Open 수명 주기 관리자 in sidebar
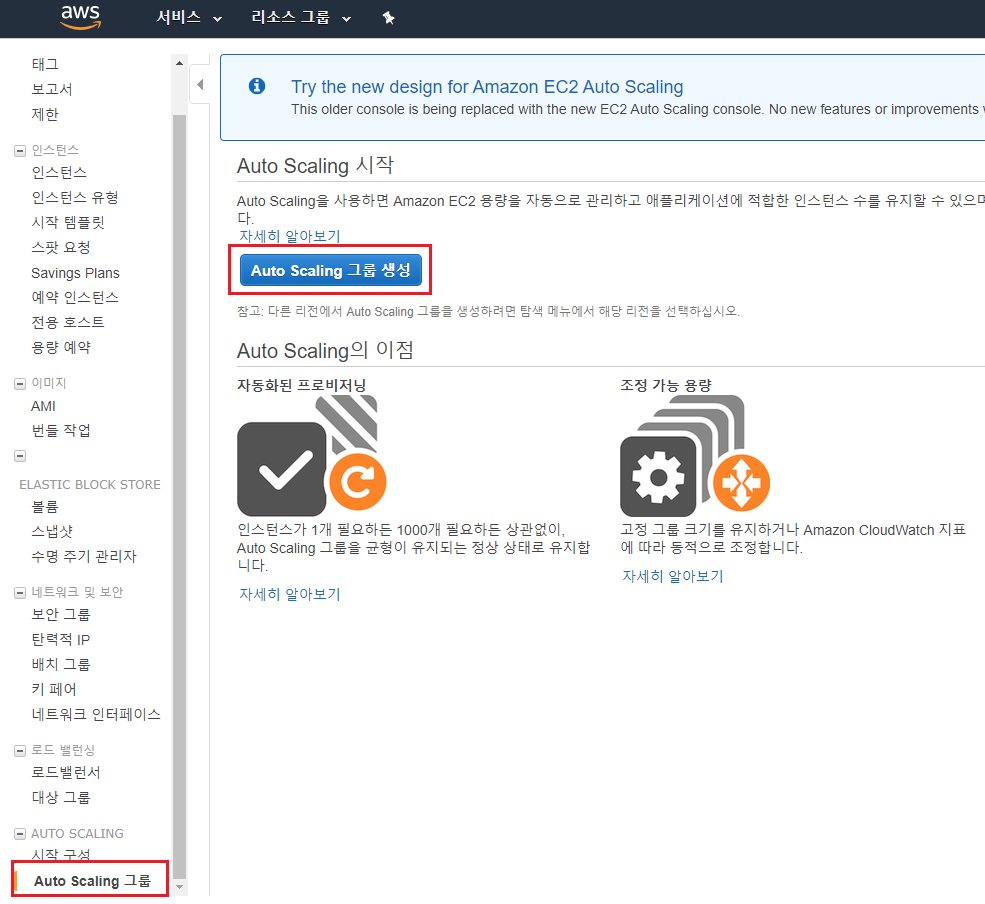 pyautogui.click(x=84, y=557)
